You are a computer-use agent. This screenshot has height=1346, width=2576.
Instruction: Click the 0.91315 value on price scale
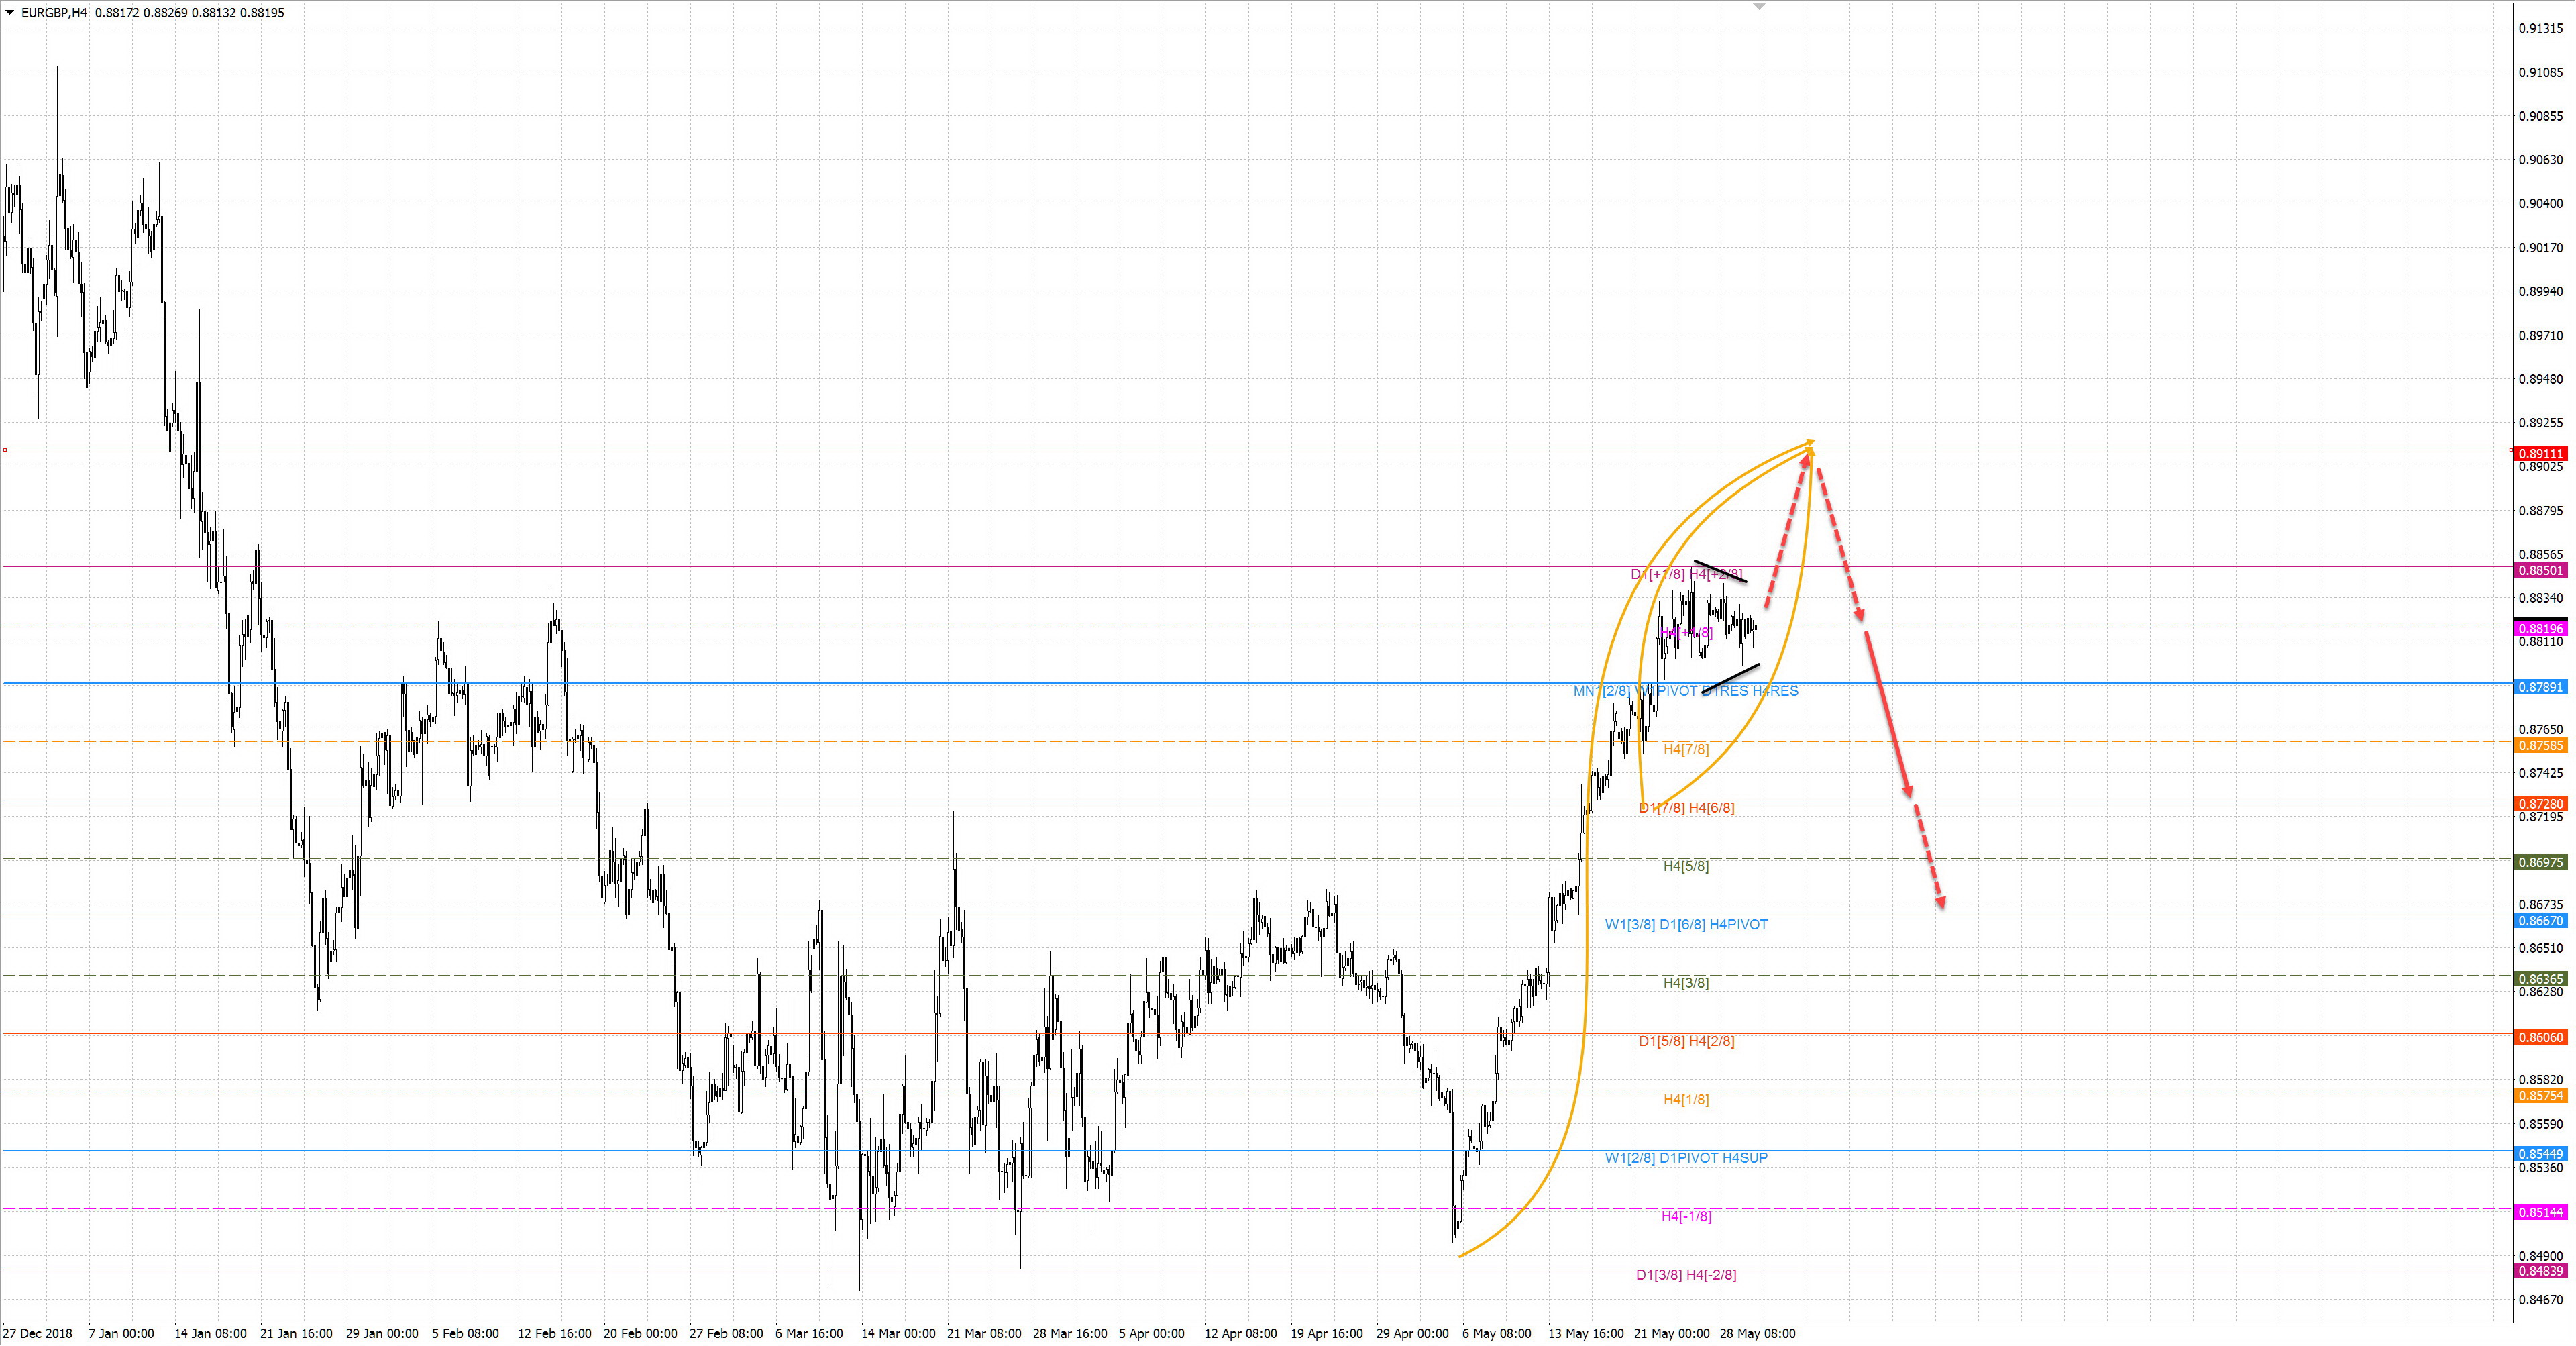coord(2540,28)
